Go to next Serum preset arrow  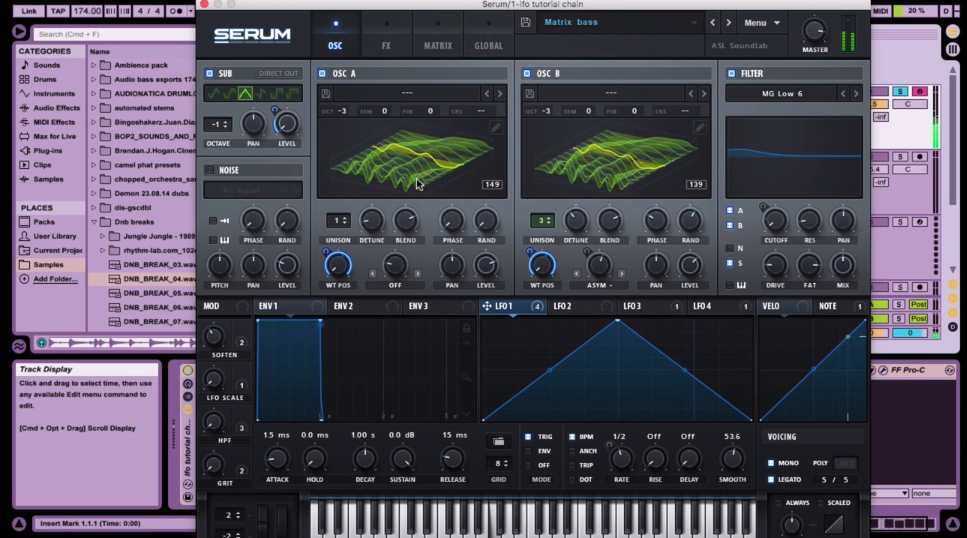pyautogui.click(x=728, y=23)
